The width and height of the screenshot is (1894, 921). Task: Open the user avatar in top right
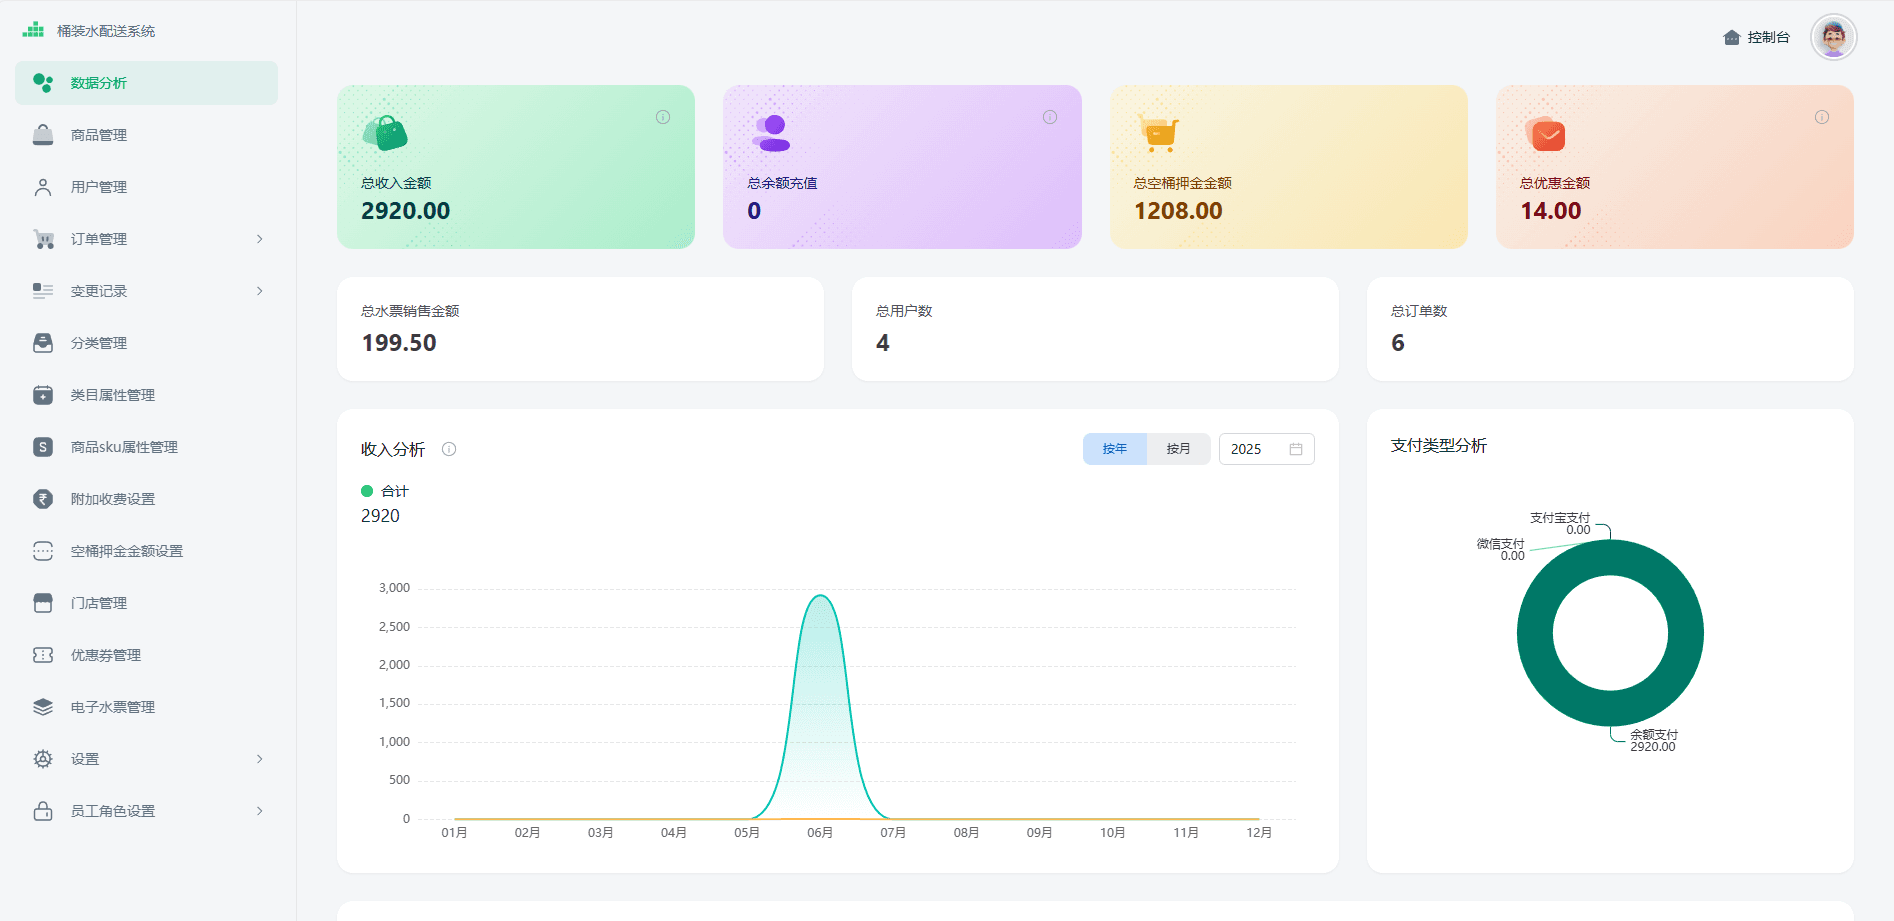pos(1833,37)
